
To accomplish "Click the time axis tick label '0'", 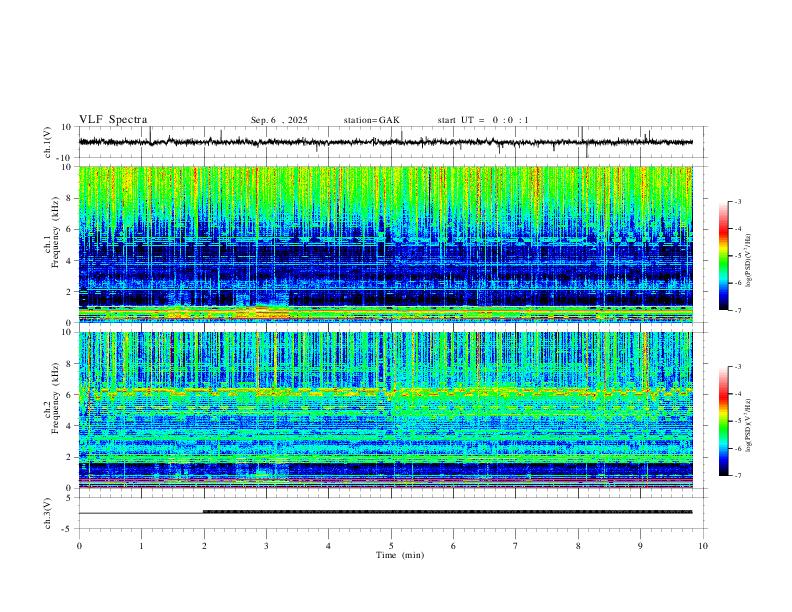I will (x=79, y=546).
